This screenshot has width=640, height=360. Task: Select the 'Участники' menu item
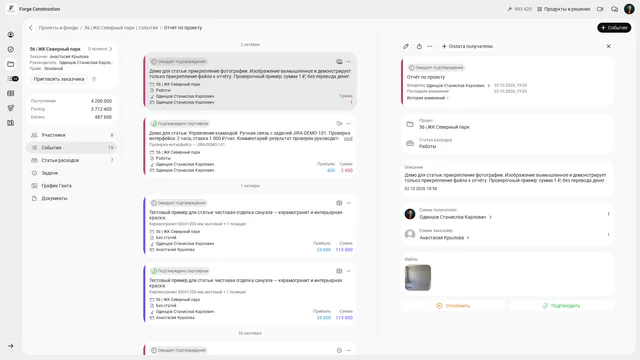(x=72, y=135)
